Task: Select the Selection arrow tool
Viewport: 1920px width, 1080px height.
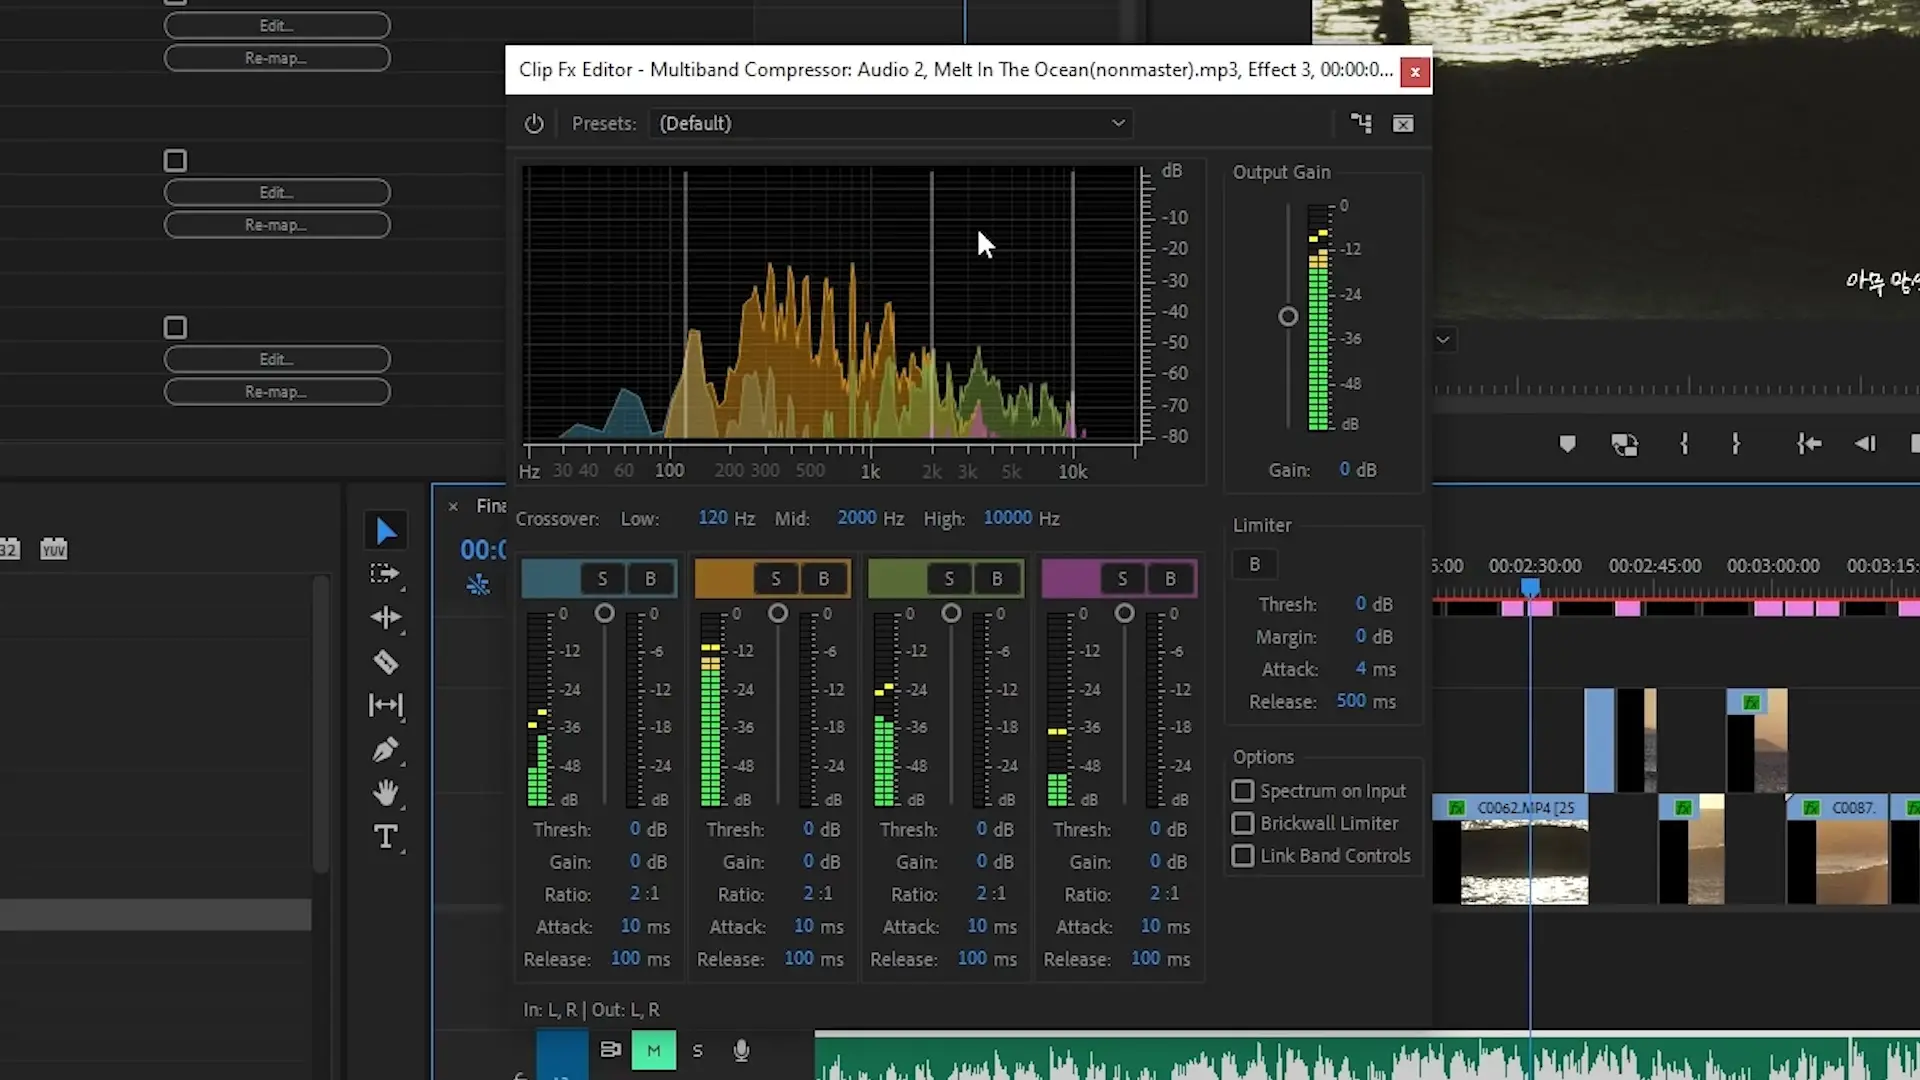Action: pos(386,531)
